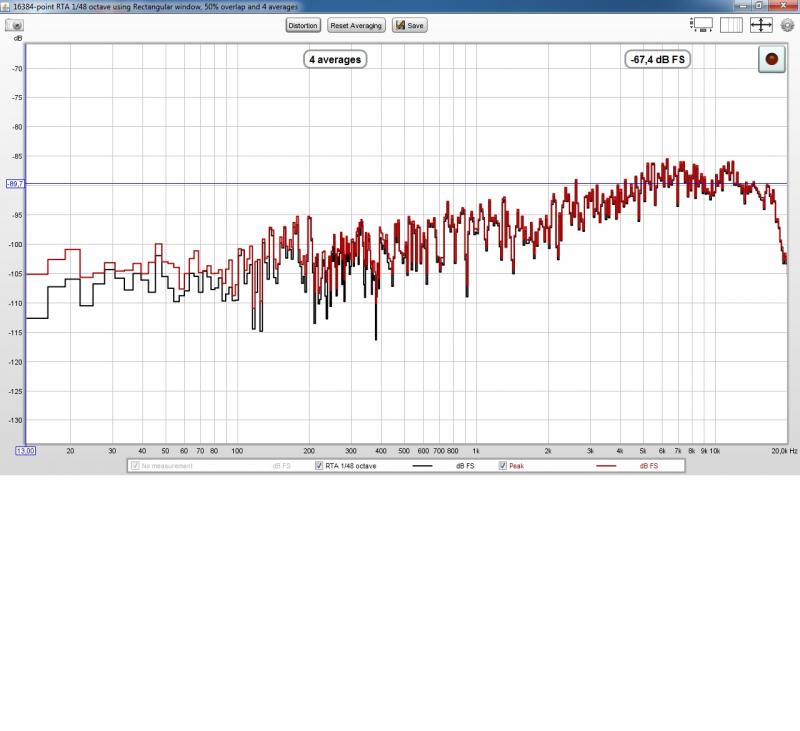
Task: Start recording with the red record button
Action: pos(771,59)
